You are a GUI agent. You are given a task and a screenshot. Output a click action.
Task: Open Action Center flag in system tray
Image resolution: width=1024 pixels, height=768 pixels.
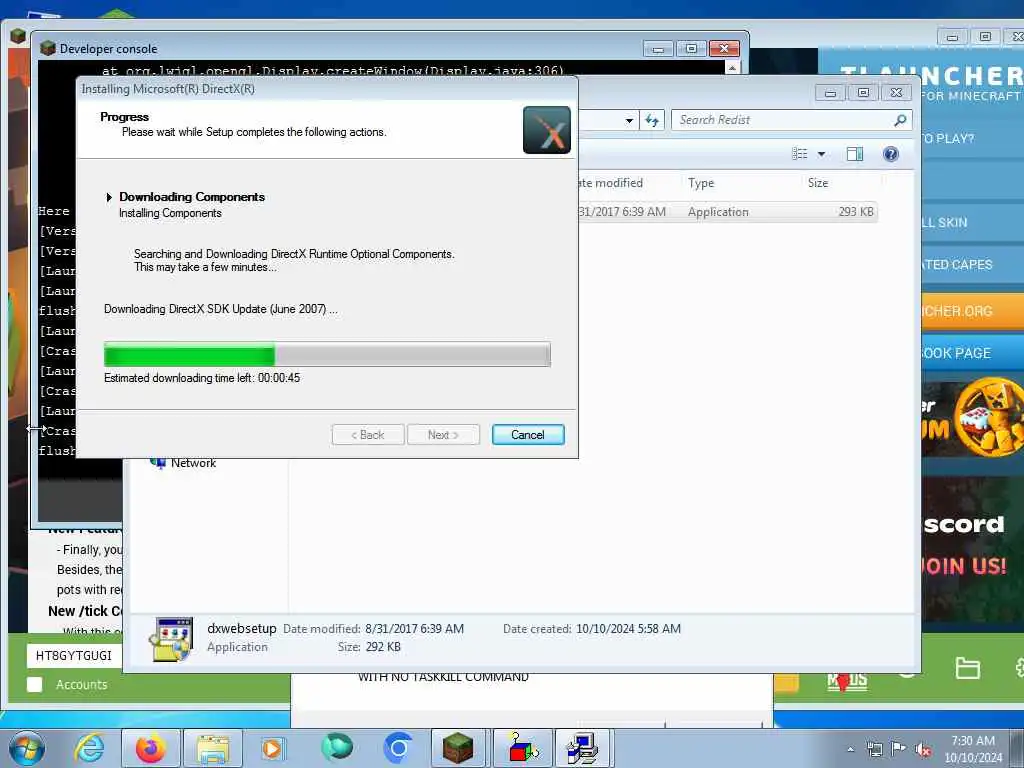(x=899, y=749)
